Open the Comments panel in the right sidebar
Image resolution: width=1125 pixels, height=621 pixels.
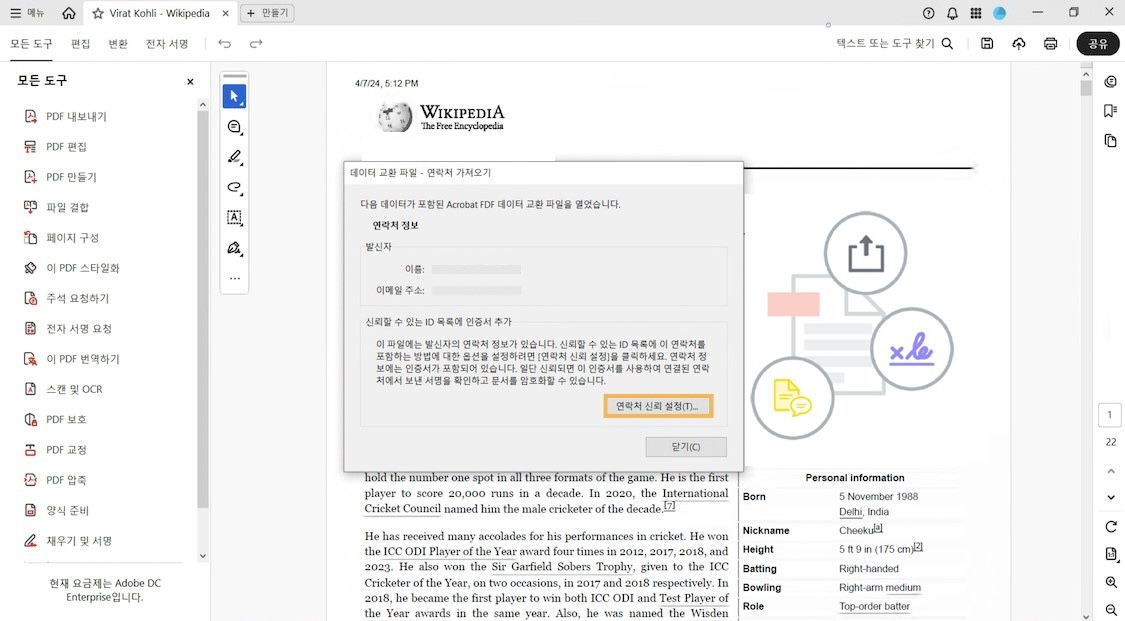click(1110, 82)
